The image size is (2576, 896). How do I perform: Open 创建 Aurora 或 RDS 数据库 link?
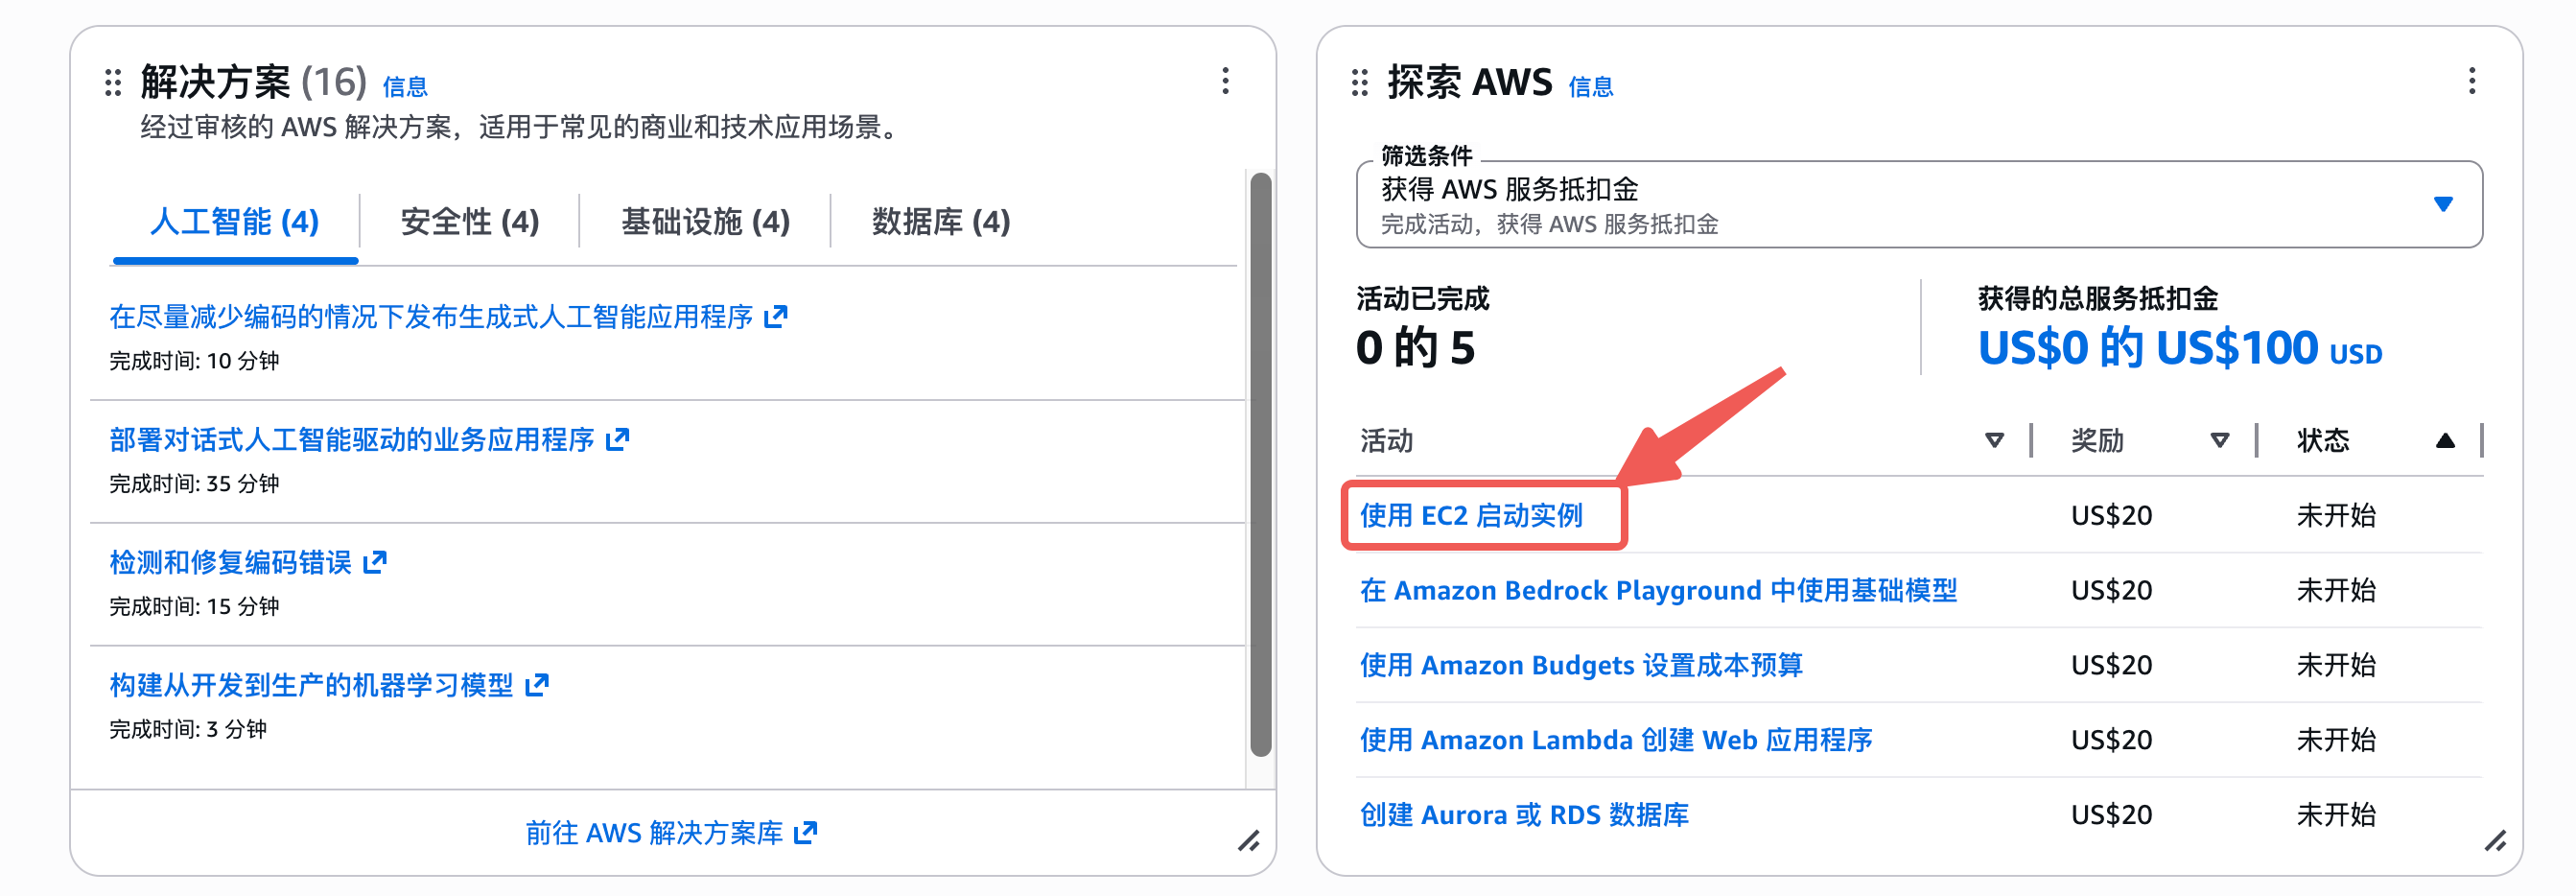pos(1524,814)
